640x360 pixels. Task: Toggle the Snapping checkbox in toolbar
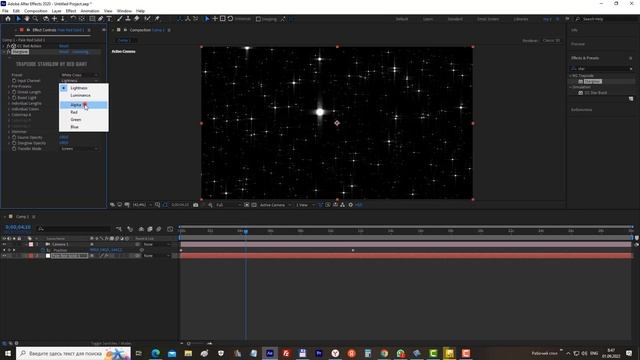258,19
